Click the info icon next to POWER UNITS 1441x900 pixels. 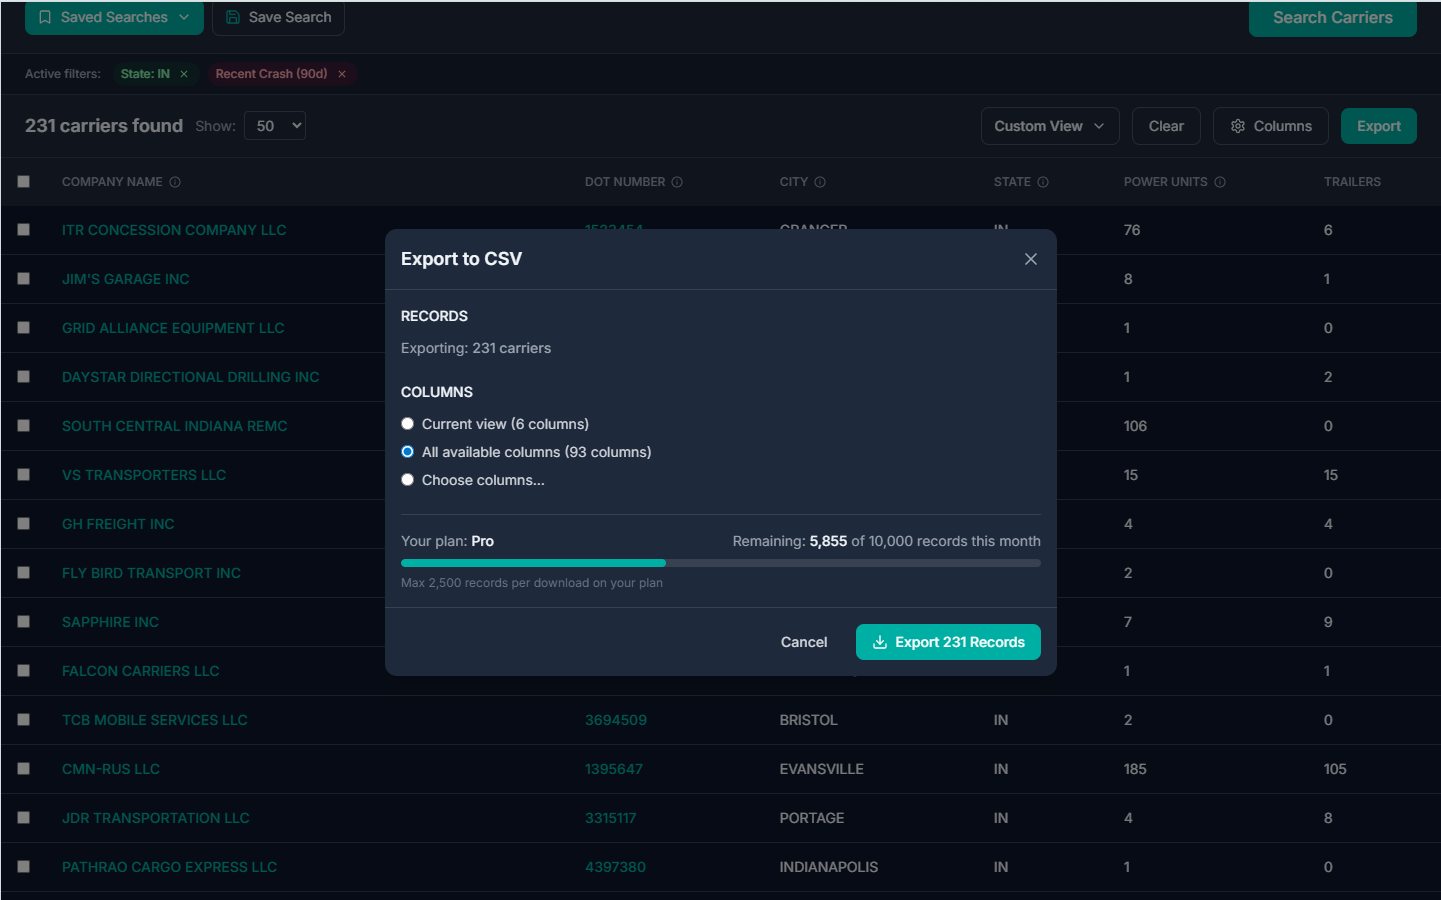(1220, 182)
